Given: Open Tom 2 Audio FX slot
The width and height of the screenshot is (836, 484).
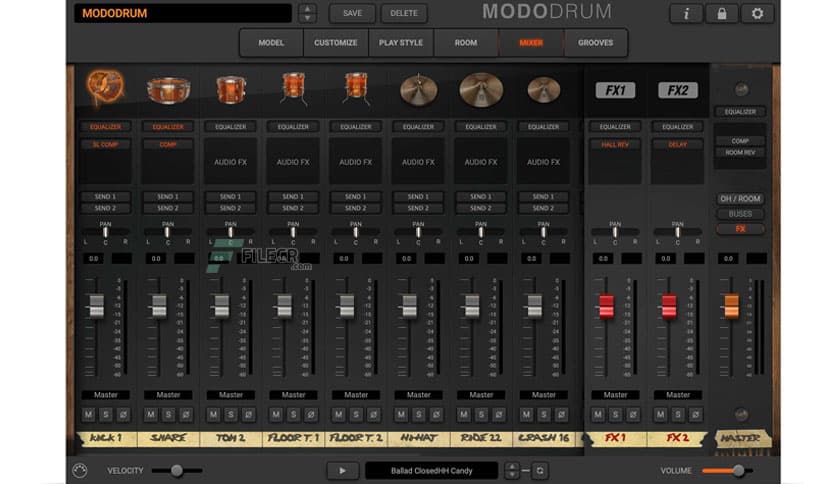Looking at the screenshot, I should coord(230,162).
